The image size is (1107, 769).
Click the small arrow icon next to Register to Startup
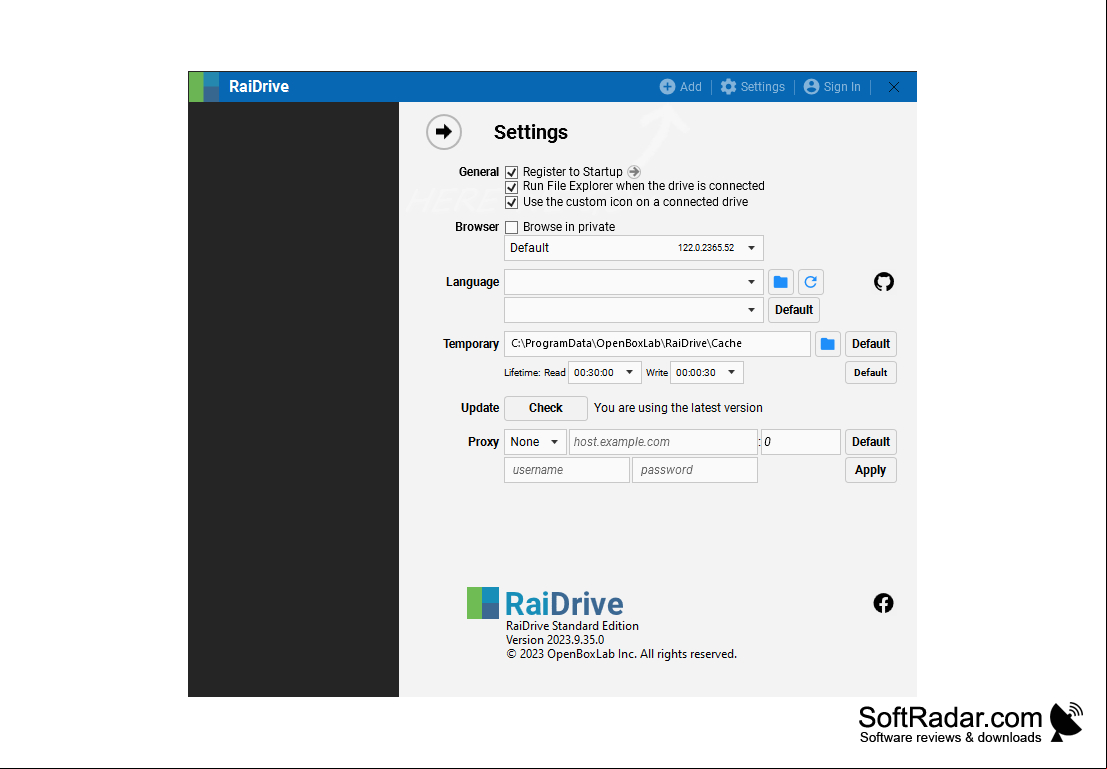[634, 172]
